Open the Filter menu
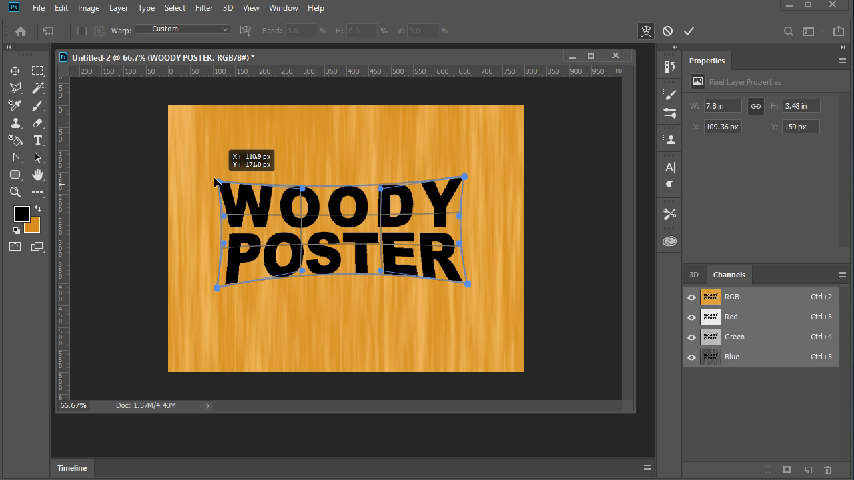This screenshot has height=480, width=854. [x=204, y=8]
